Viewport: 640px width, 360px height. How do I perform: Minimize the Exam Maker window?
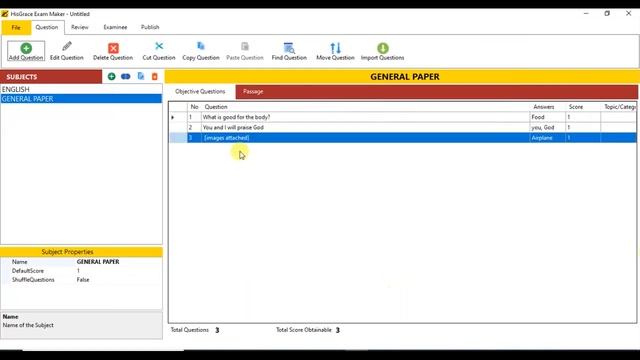pos(586,13)
